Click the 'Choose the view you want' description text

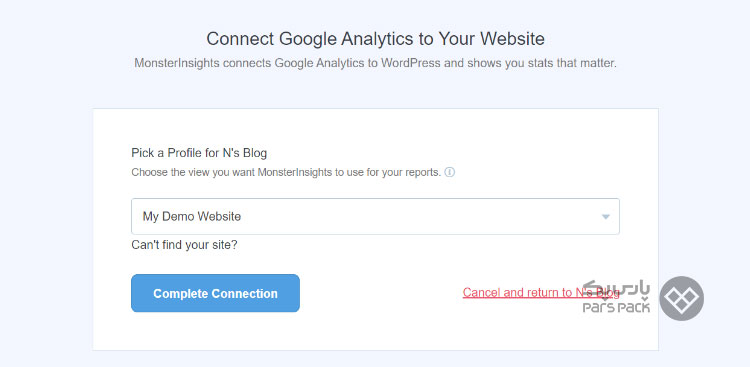(x=286, y=172)
